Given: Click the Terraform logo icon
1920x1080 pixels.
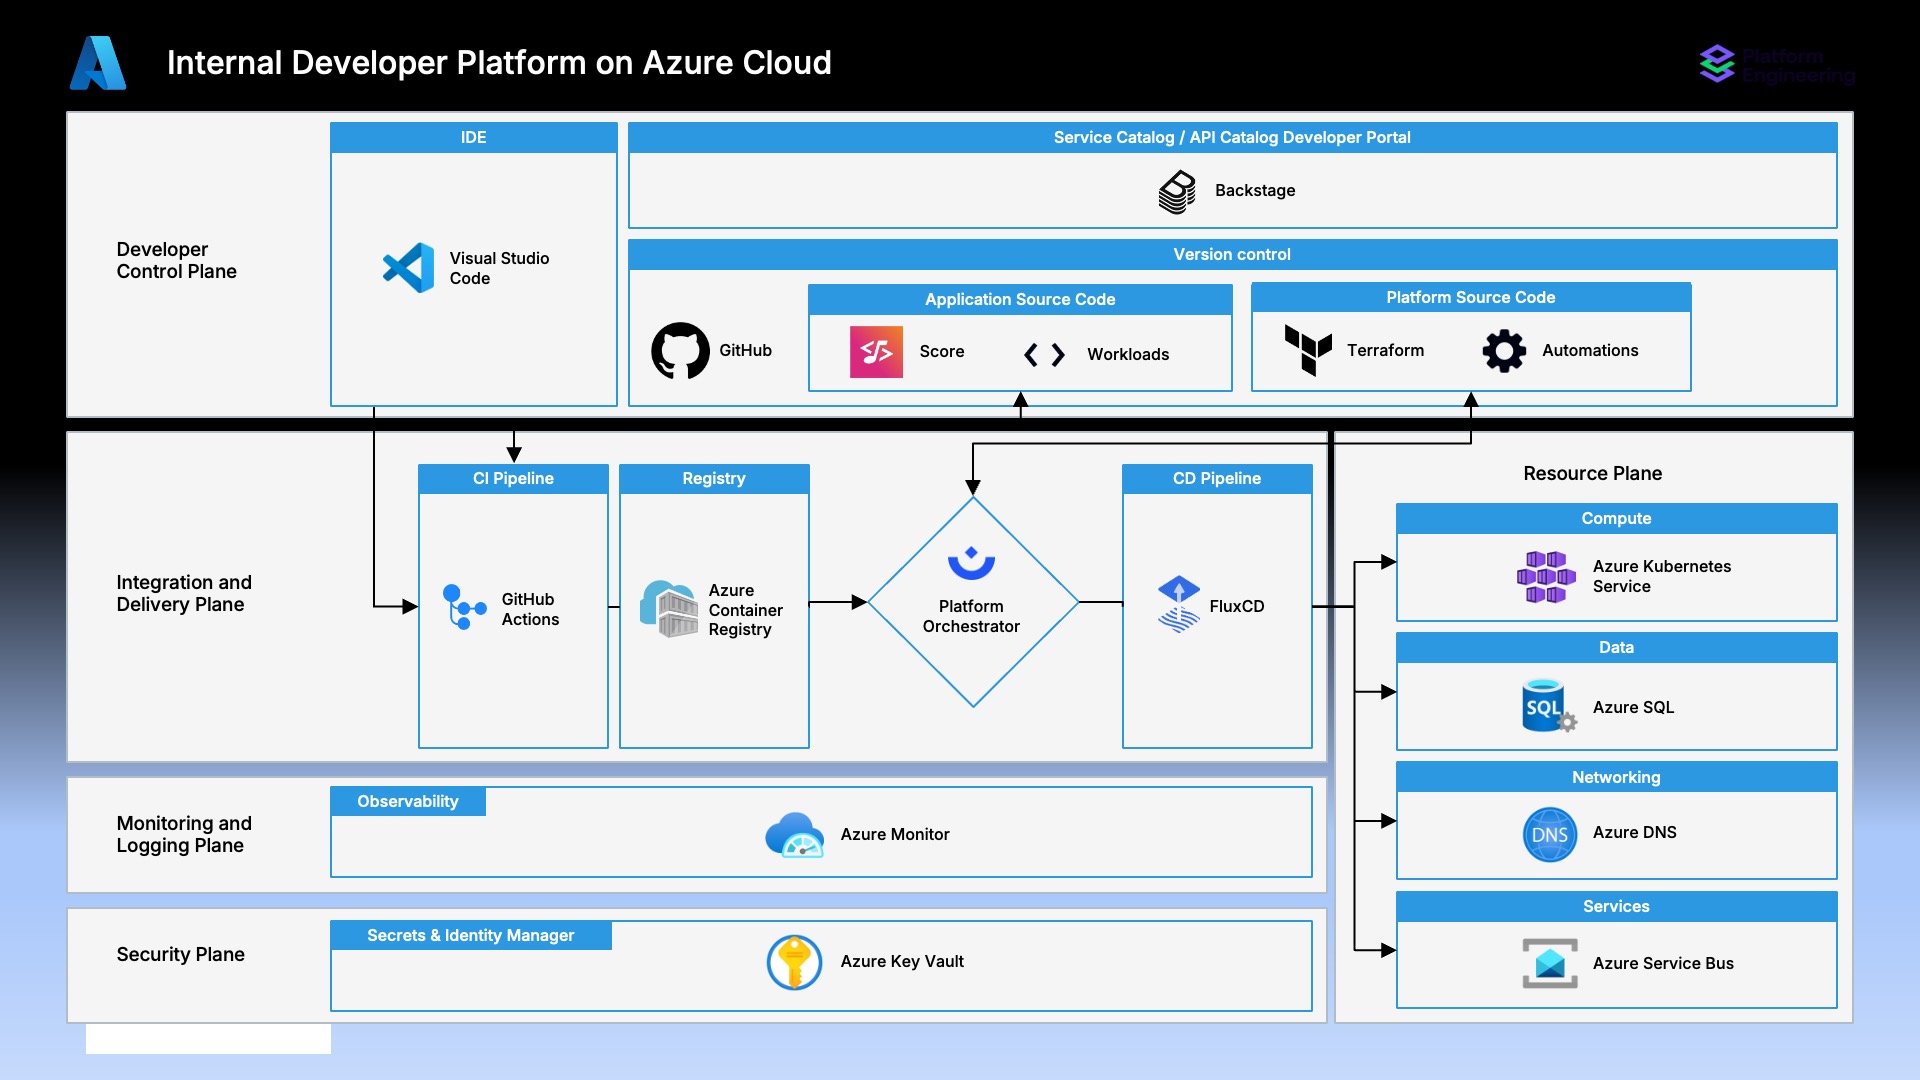Looking at the screenshot, I should coord(1308,350).
